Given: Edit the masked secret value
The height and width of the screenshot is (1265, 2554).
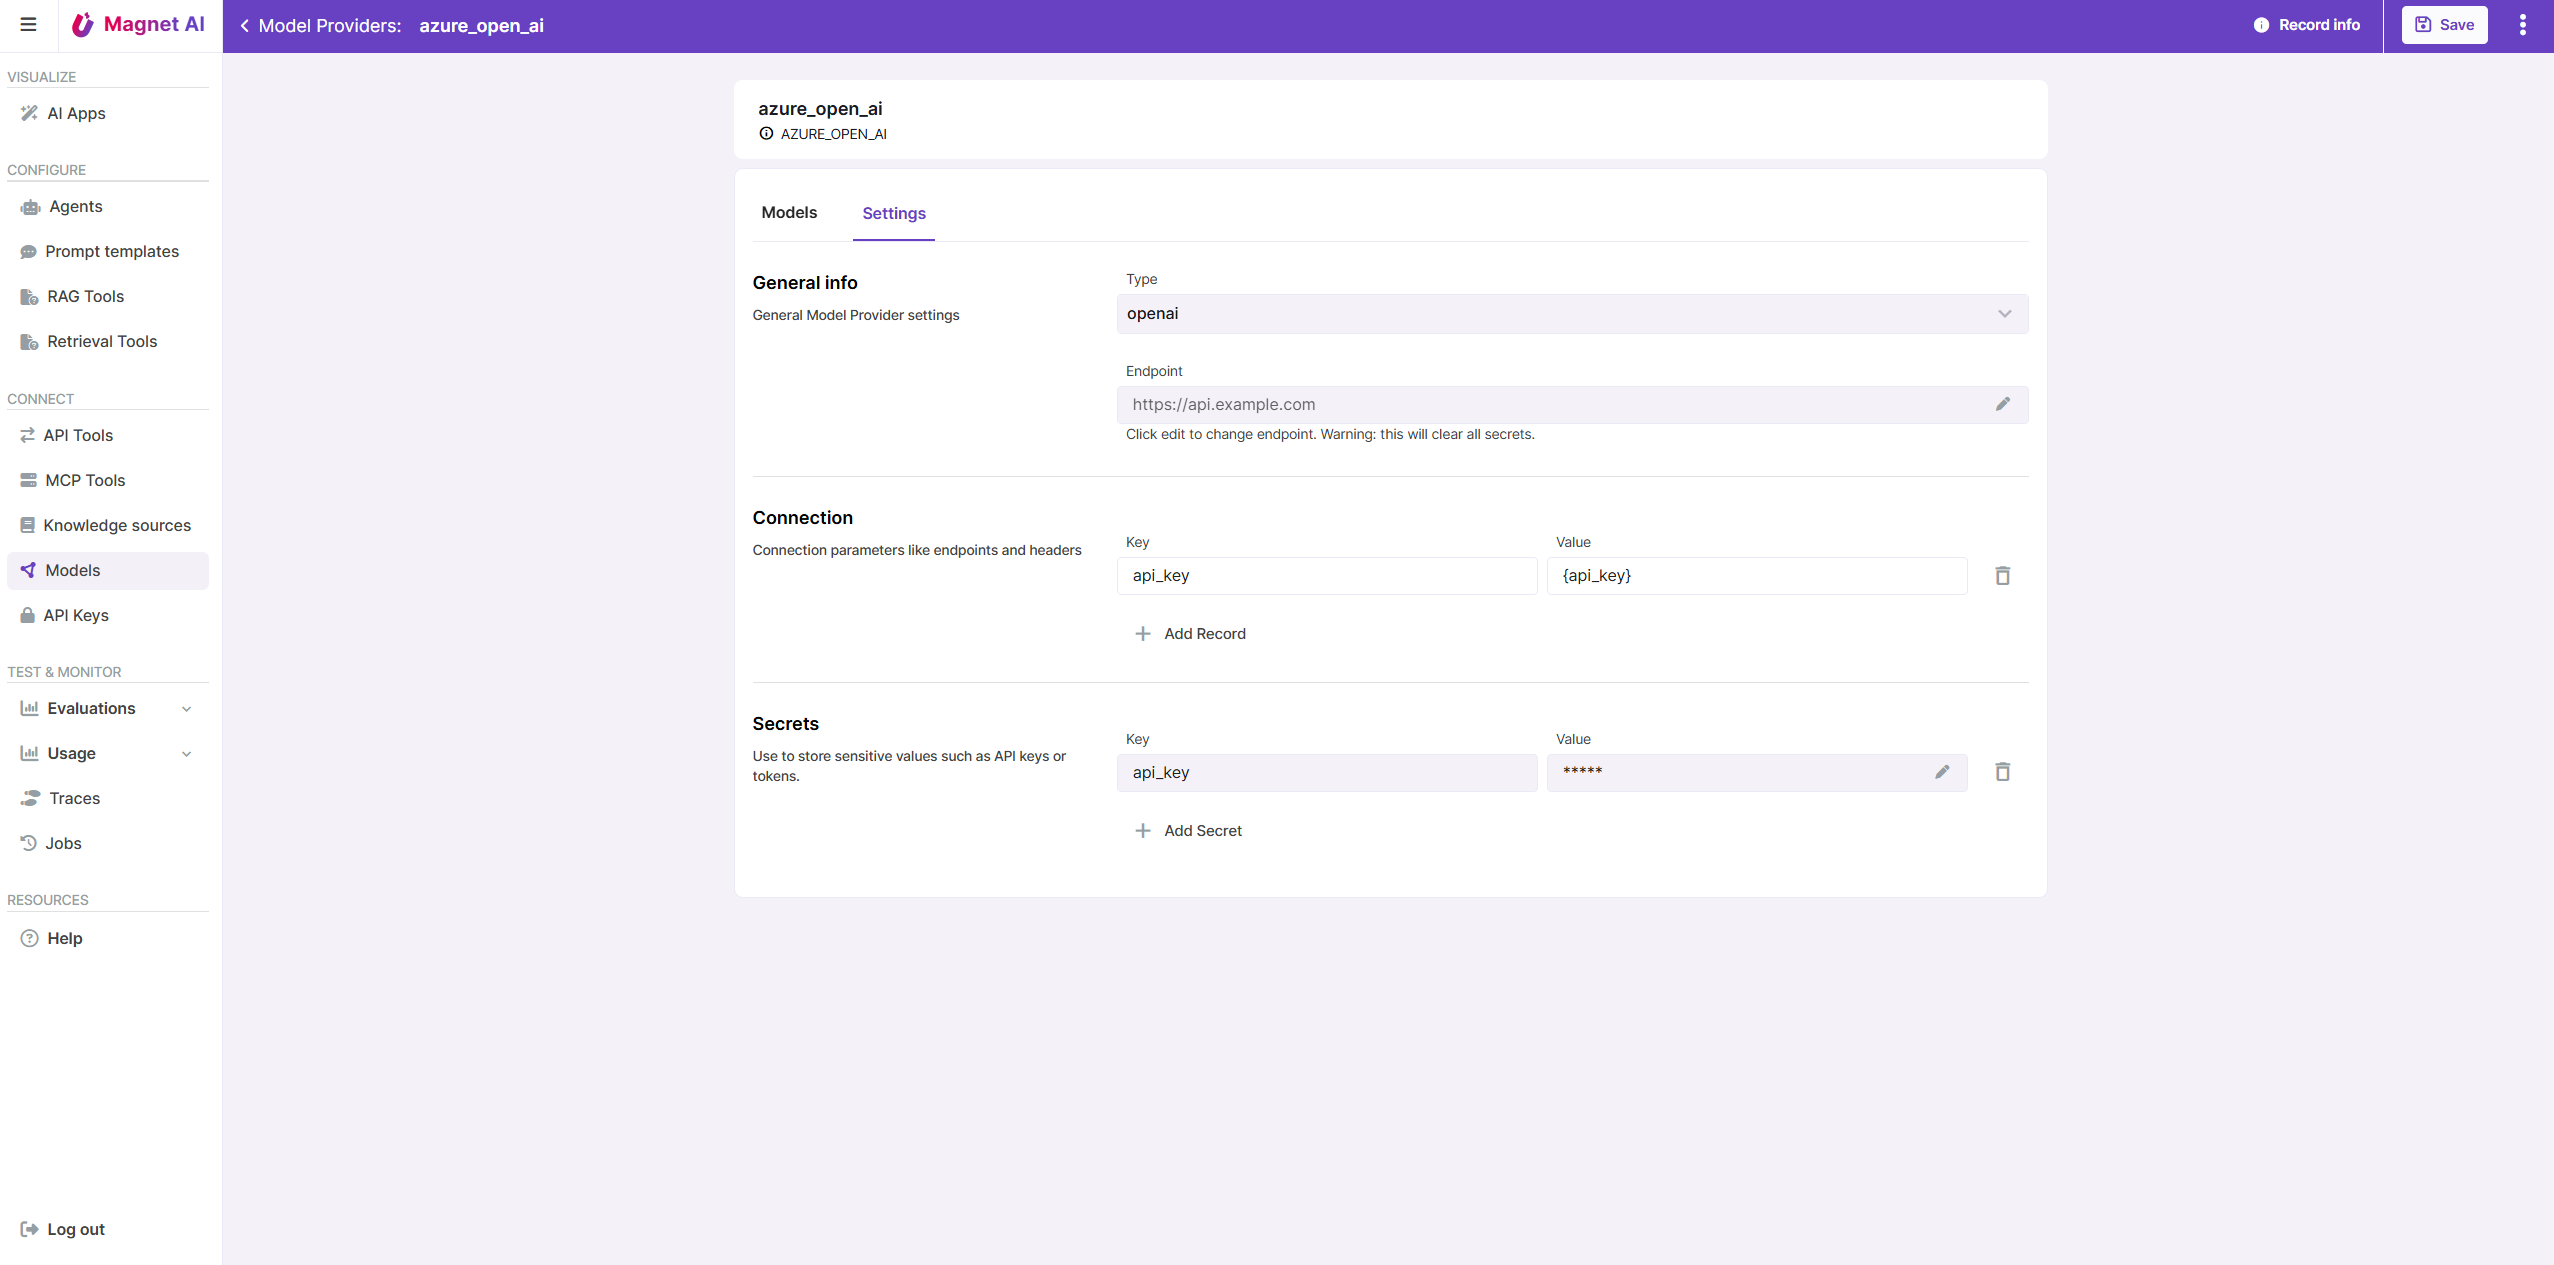Looking at the screenshot, I should tap(1941, 772).
